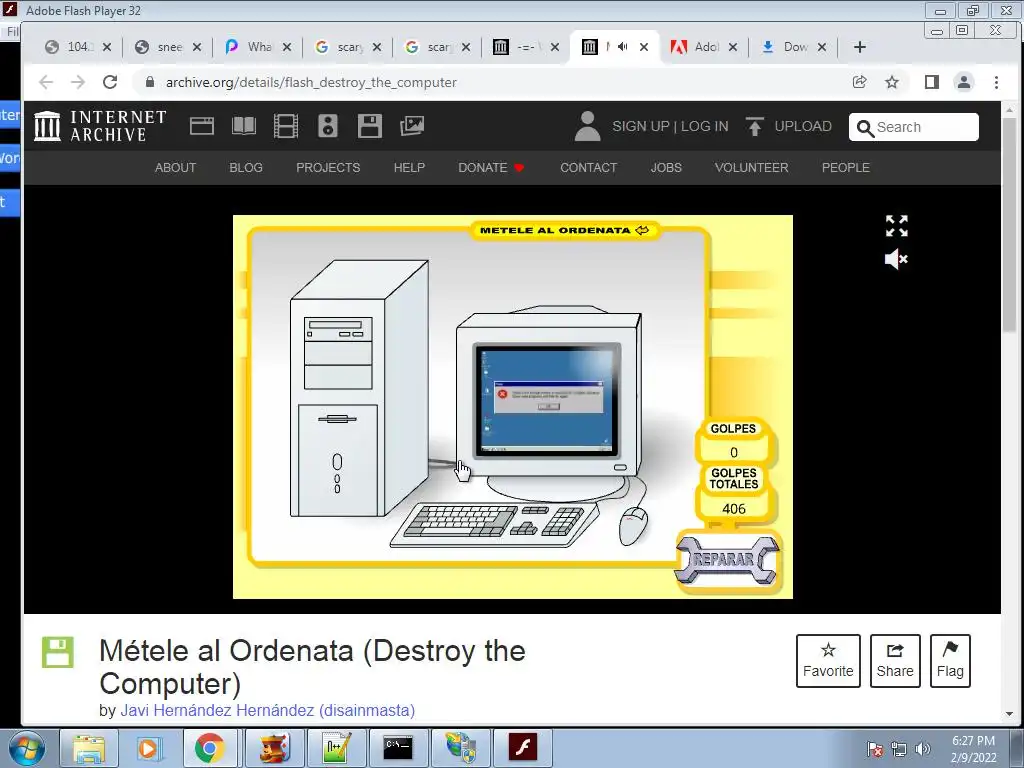Screen dimensions: 1024x768
Task: Click the REPARAR wrench button
Action: 727,560
